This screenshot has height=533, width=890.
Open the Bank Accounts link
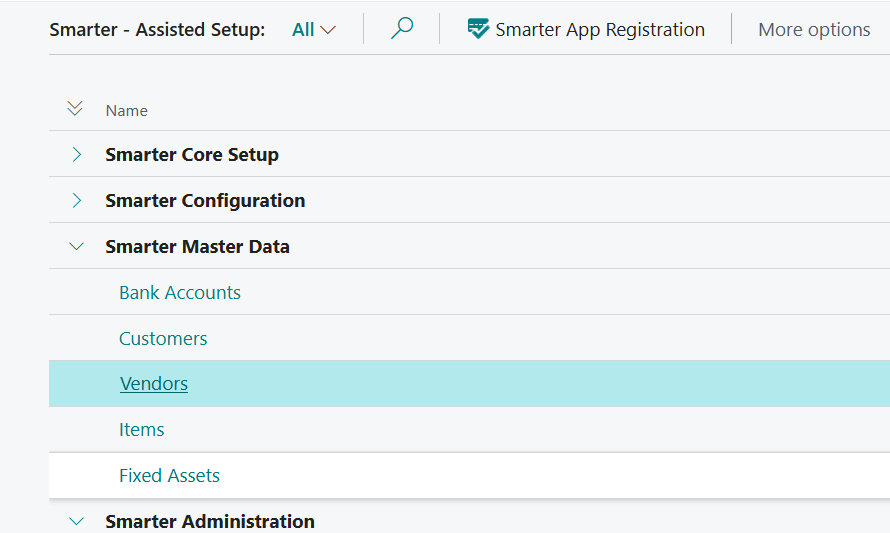click(x=180, y=292)
